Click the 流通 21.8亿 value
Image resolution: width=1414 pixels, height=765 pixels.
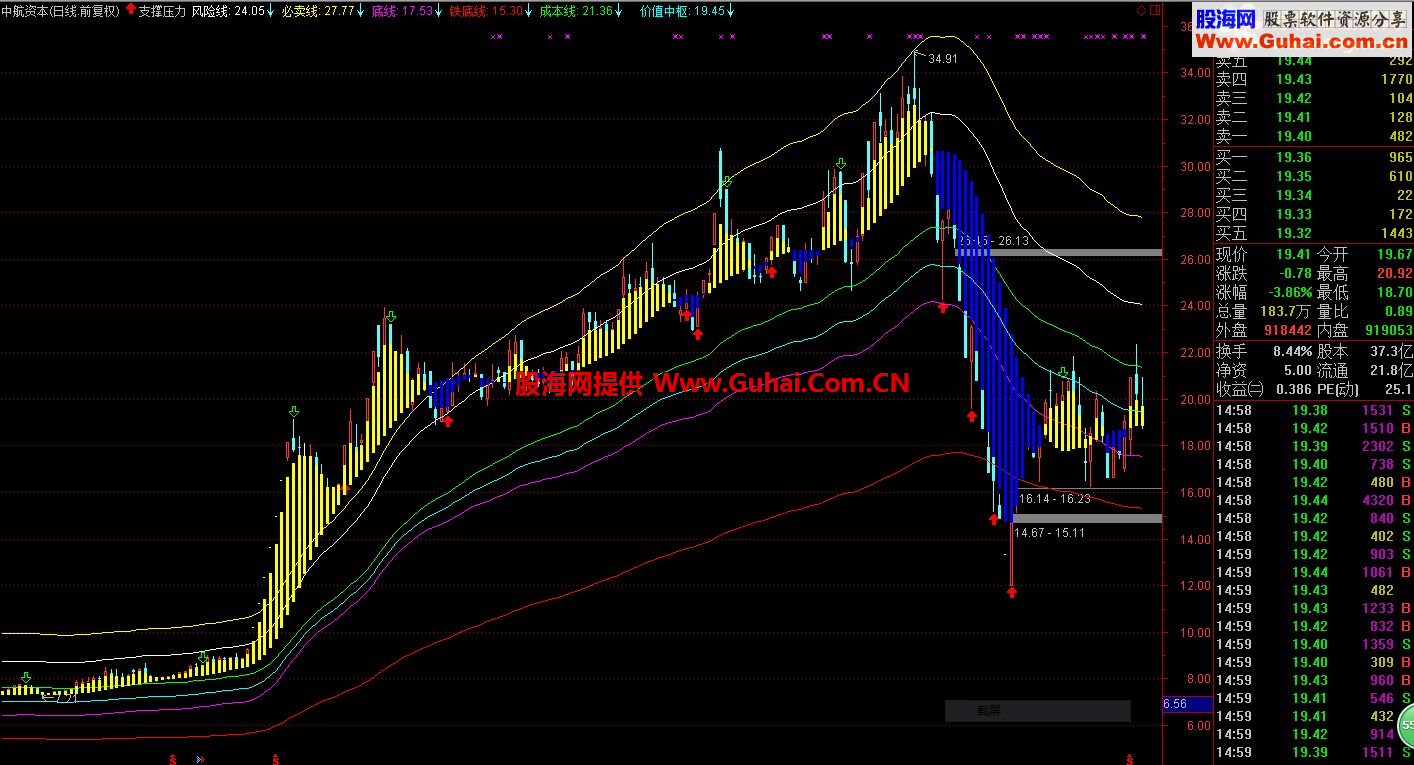click(x=1391, y=370)
